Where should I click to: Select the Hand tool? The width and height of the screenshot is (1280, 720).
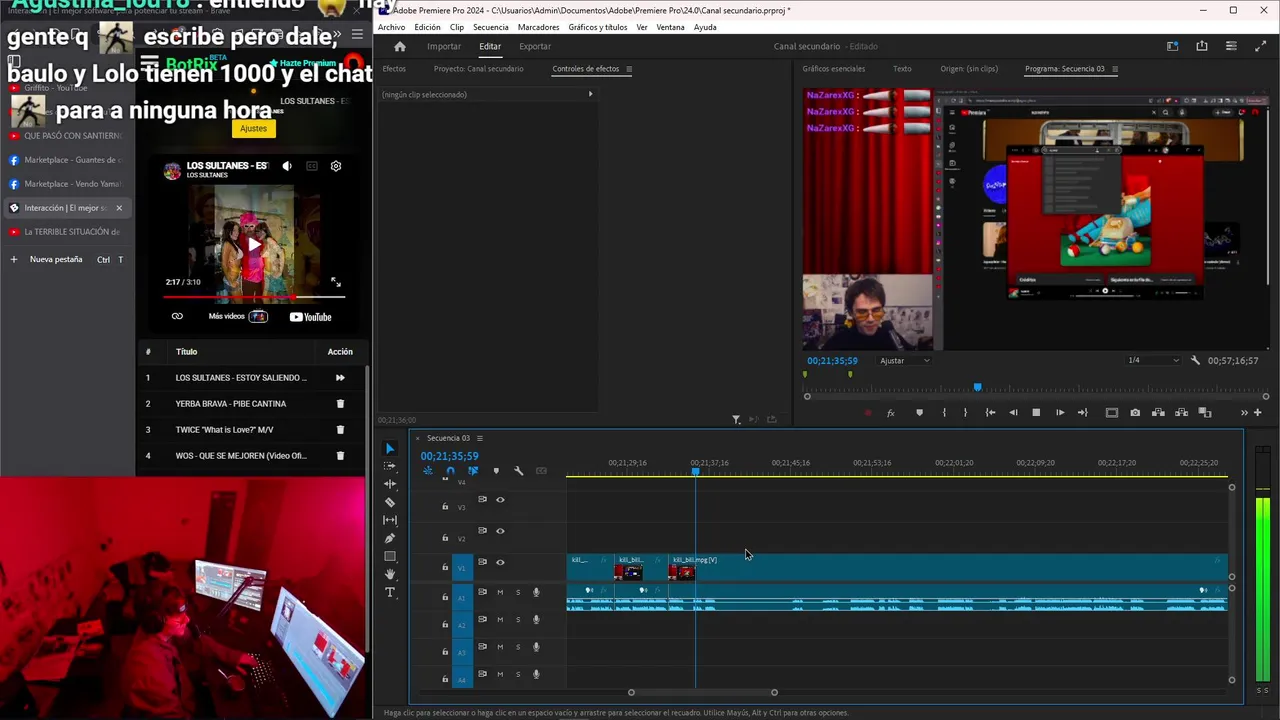click(x=390, y=574)
